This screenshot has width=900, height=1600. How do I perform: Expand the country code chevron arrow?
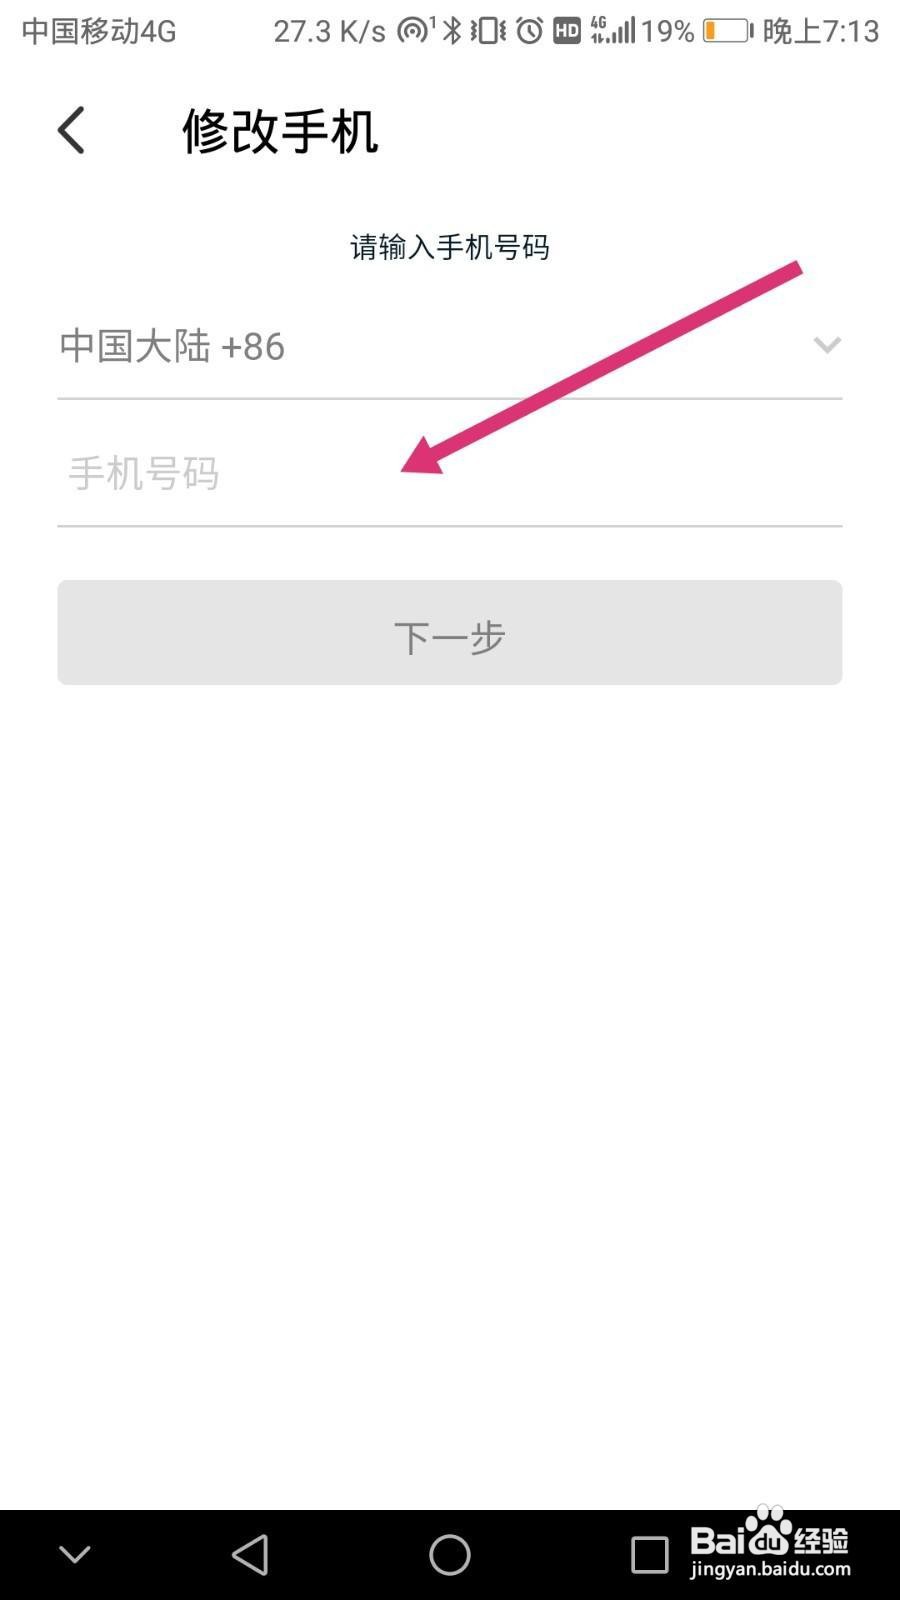tap(827, 345)
